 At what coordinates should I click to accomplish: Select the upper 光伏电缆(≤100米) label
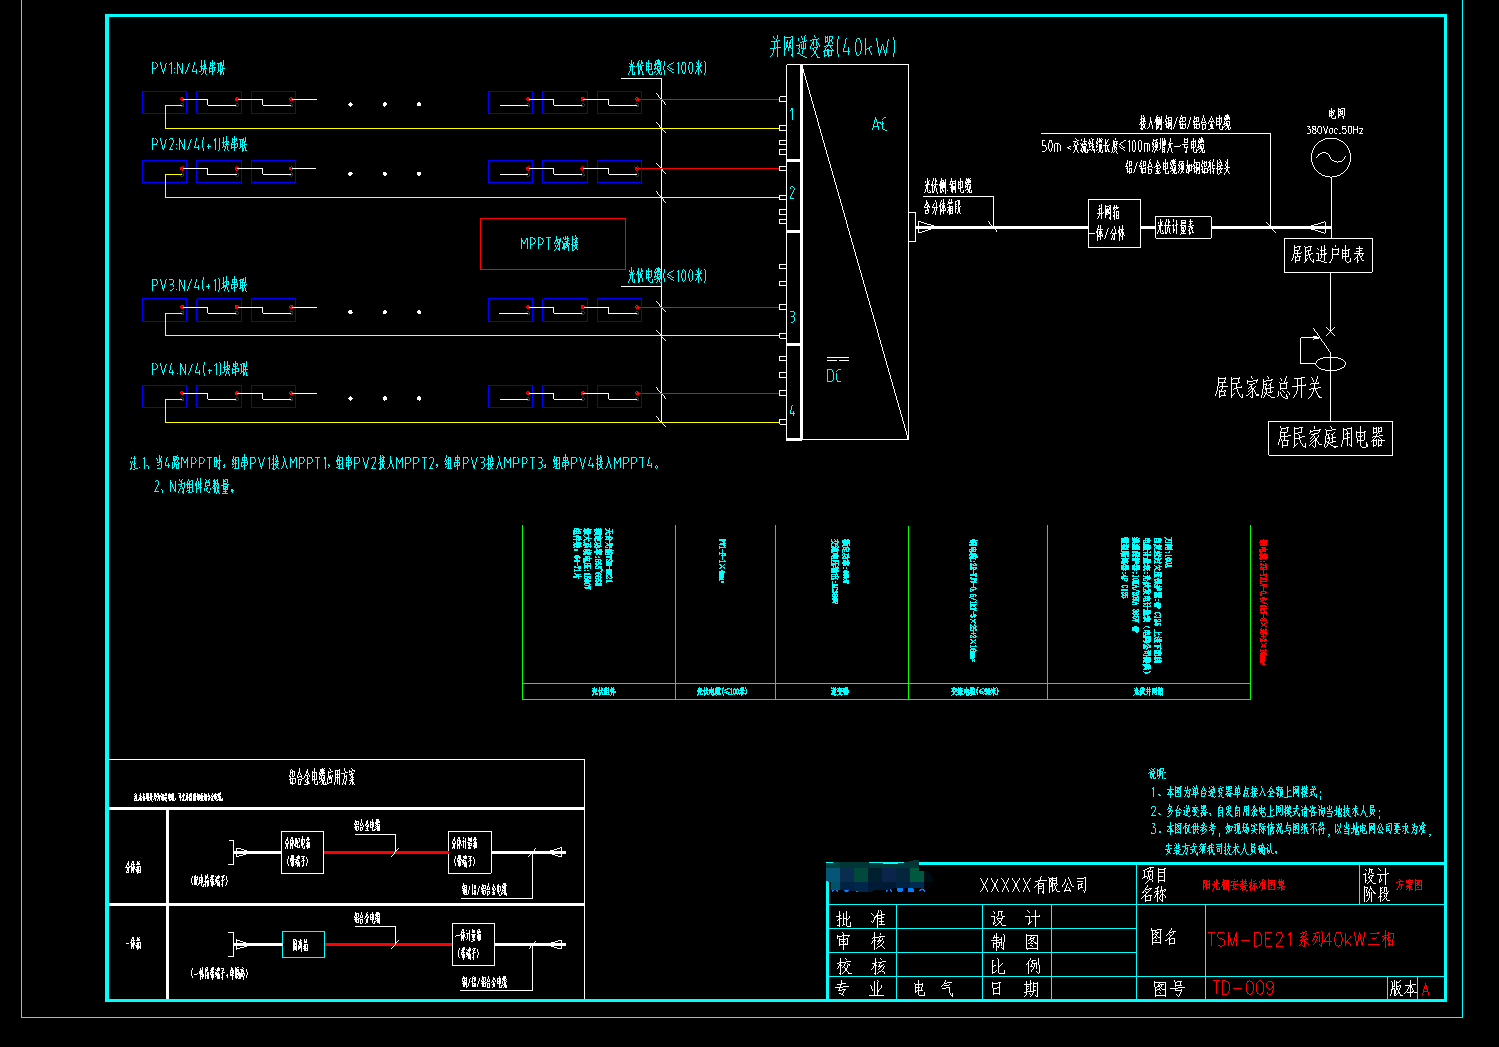tap(667, 68)
